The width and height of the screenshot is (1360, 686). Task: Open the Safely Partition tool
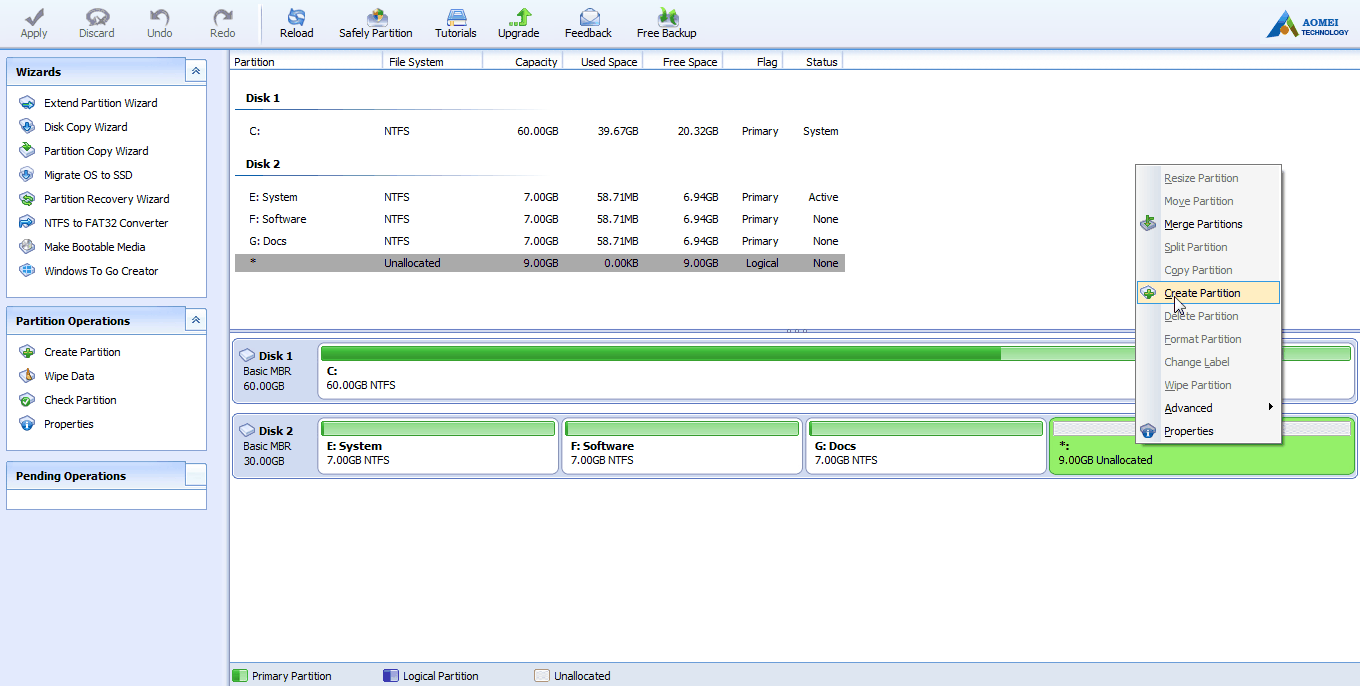[x=376, y=23]
